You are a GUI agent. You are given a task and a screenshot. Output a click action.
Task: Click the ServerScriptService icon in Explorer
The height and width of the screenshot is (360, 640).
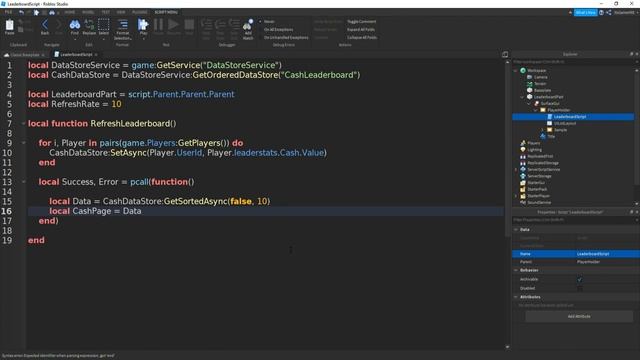click(x=523, y=169)
